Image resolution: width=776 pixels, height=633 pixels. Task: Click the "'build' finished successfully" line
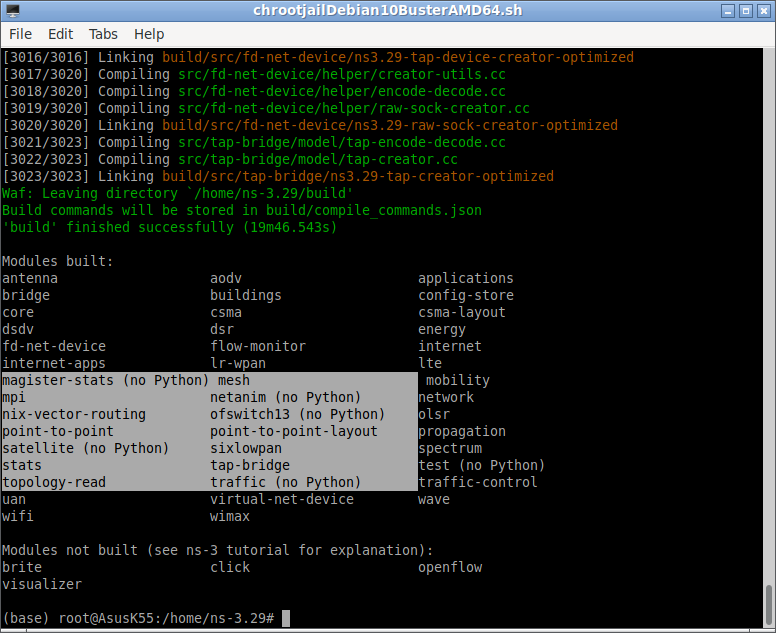tap(170, 228)
